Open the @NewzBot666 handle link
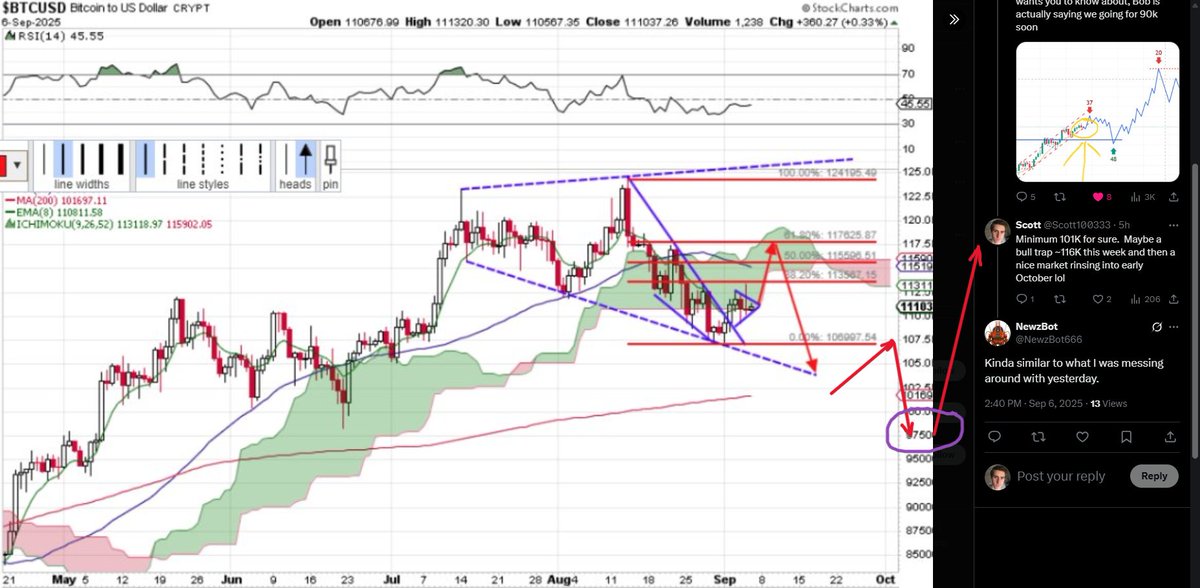This screenshot has height=588, width=1200. [x=1048, y=340]
